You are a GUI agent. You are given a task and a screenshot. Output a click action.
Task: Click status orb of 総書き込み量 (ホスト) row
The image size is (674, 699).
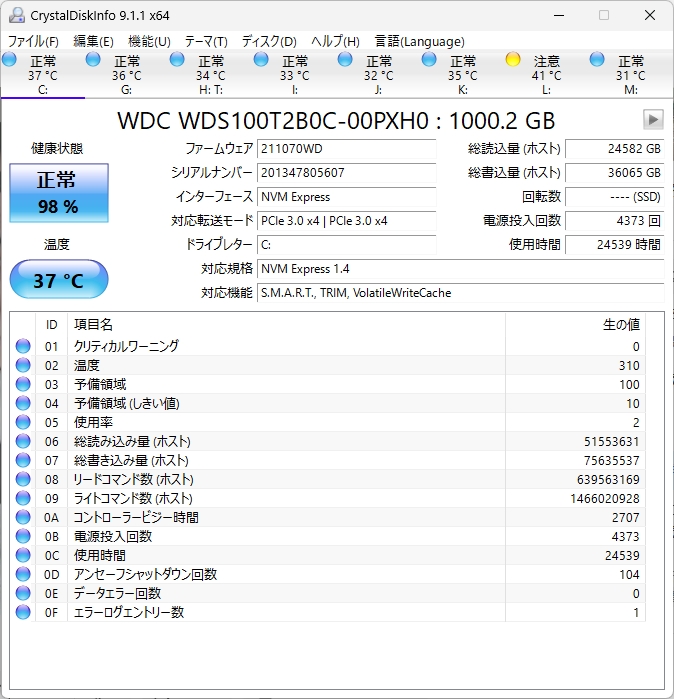pos(23,460)
